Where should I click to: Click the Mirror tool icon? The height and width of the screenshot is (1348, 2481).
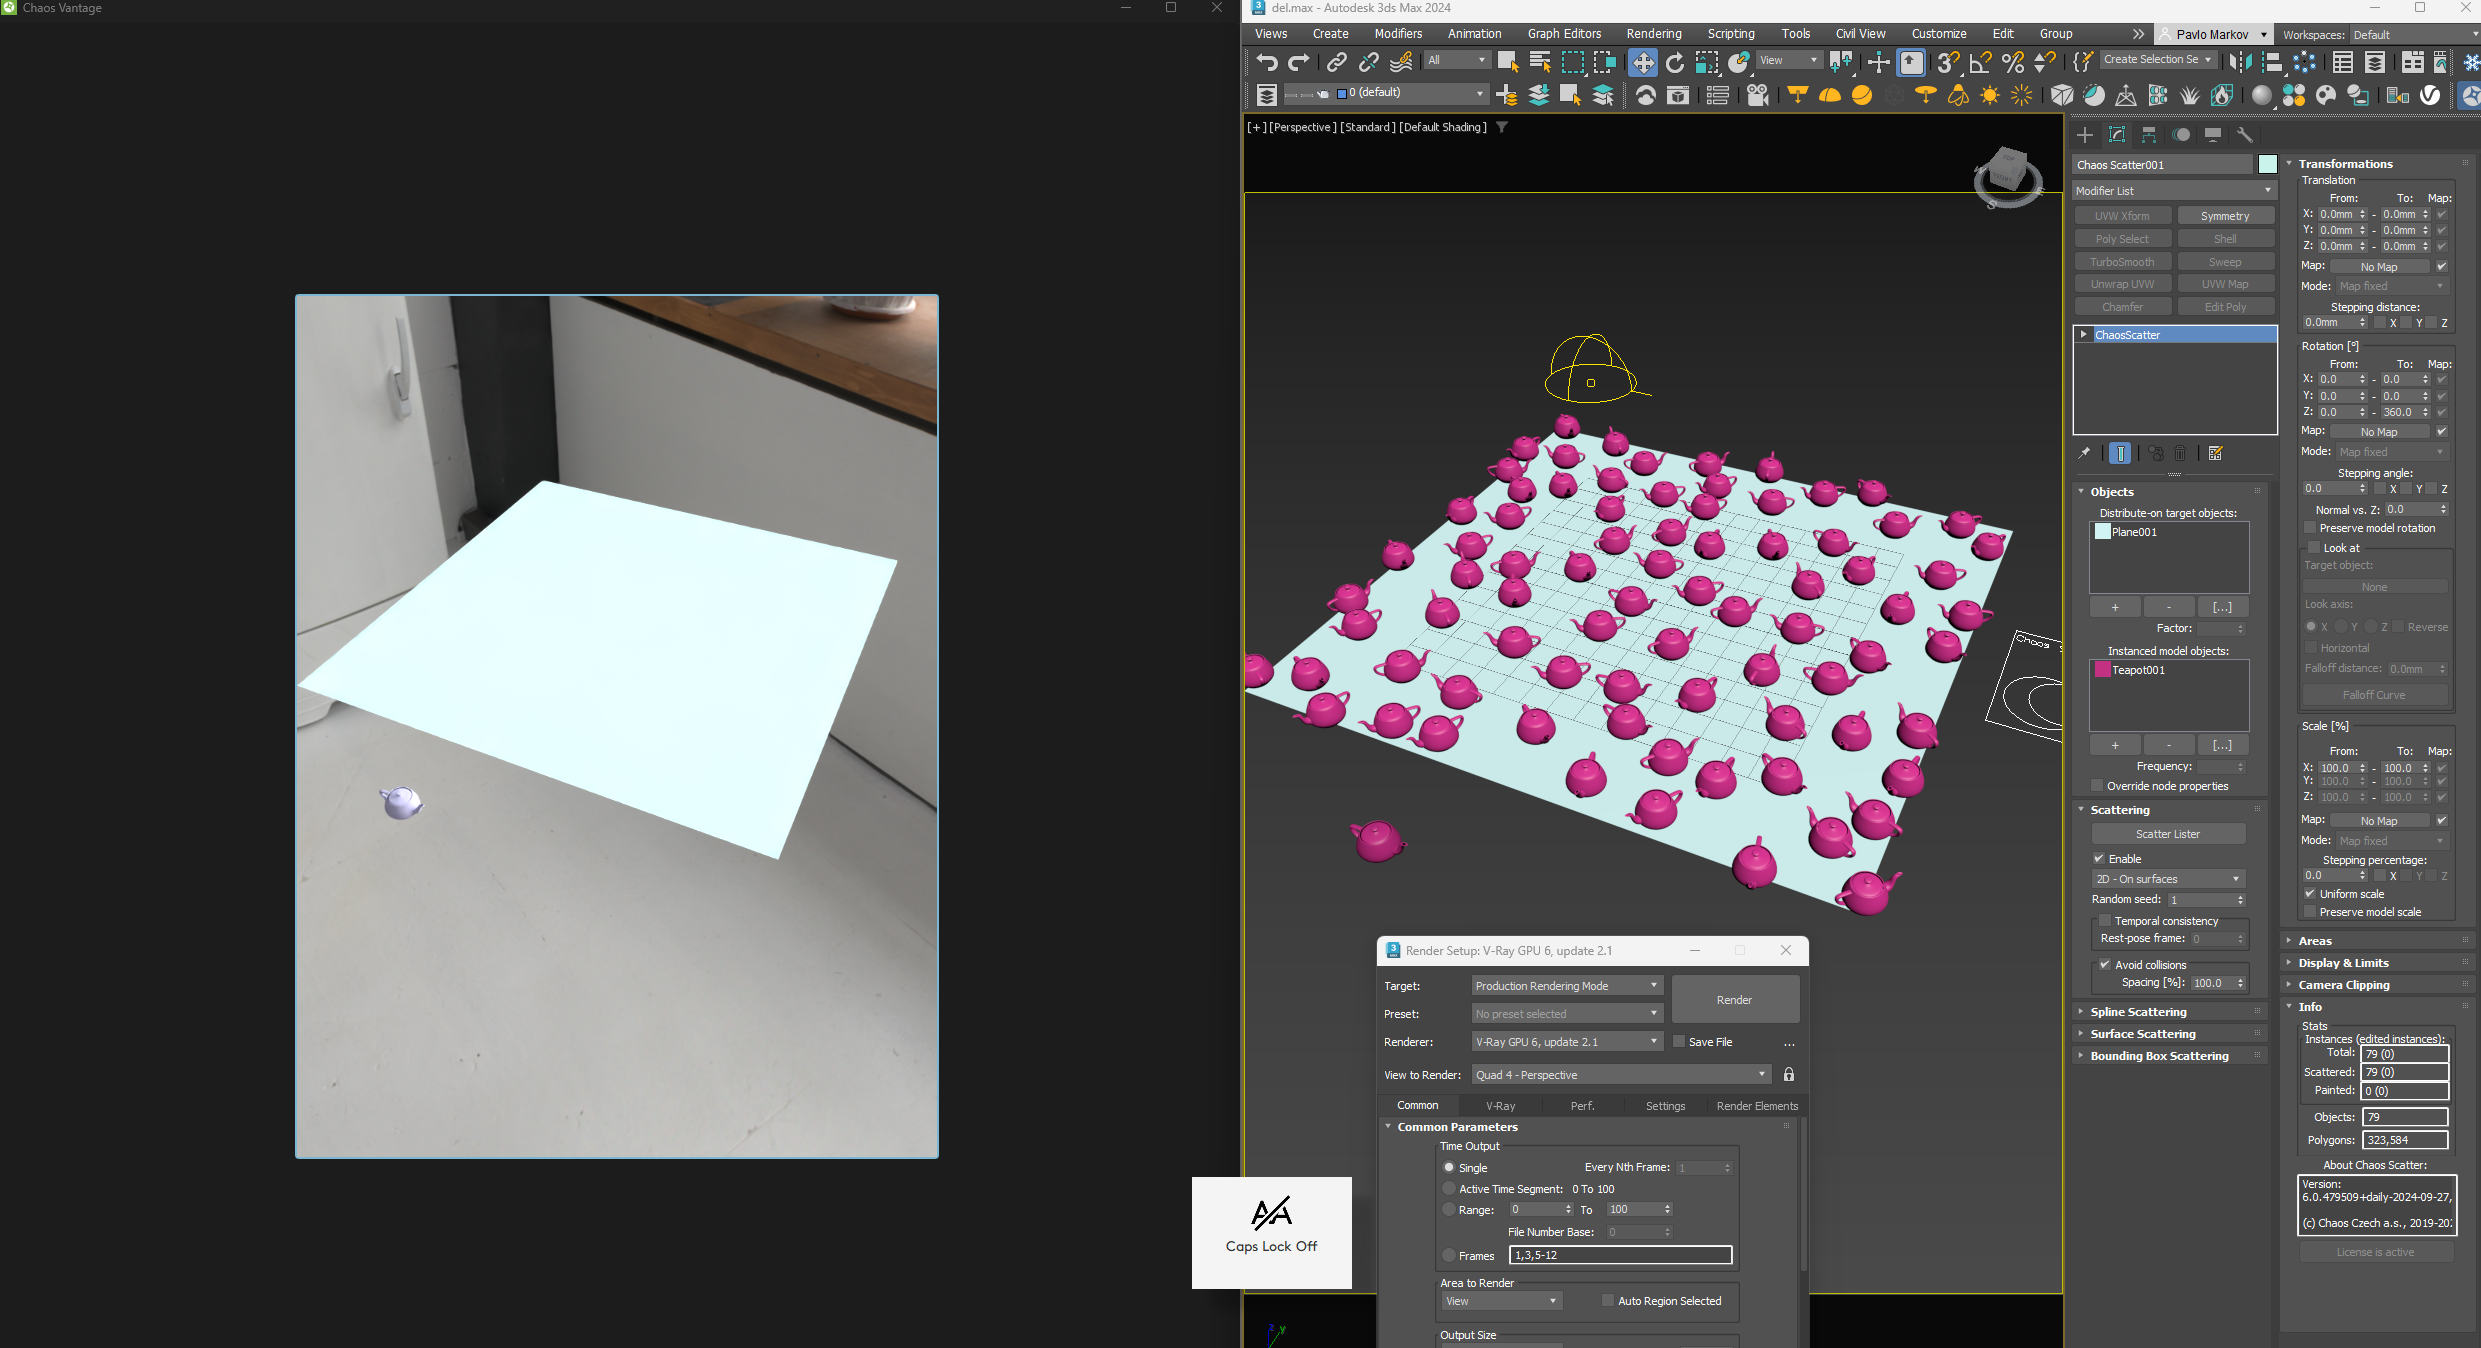click(x=2241, y=63)
